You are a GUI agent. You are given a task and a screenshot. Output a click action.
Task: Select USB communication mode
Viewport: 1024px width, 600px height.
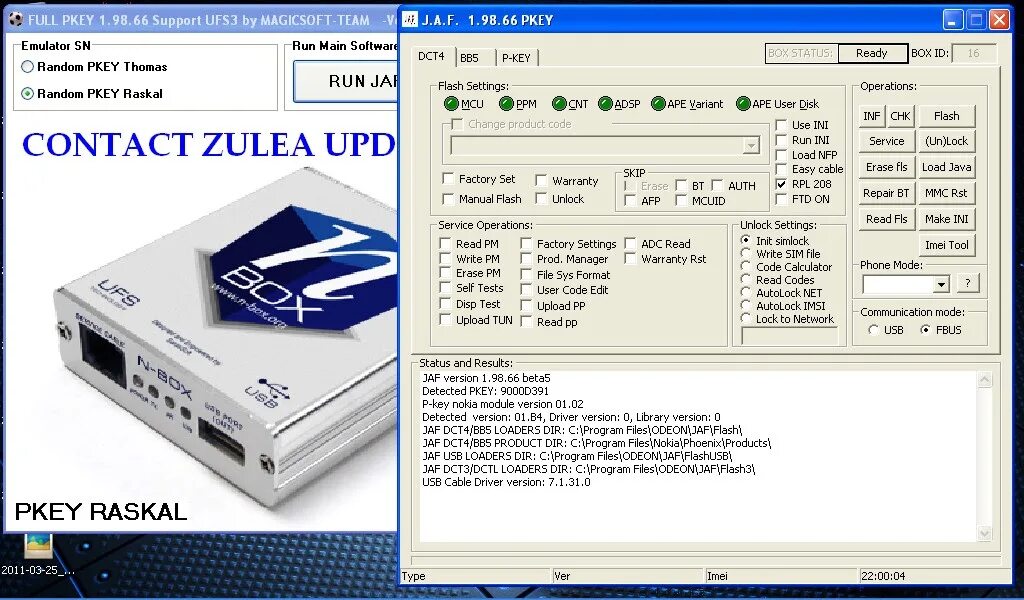pyautogui.click(x=873, y=330)
